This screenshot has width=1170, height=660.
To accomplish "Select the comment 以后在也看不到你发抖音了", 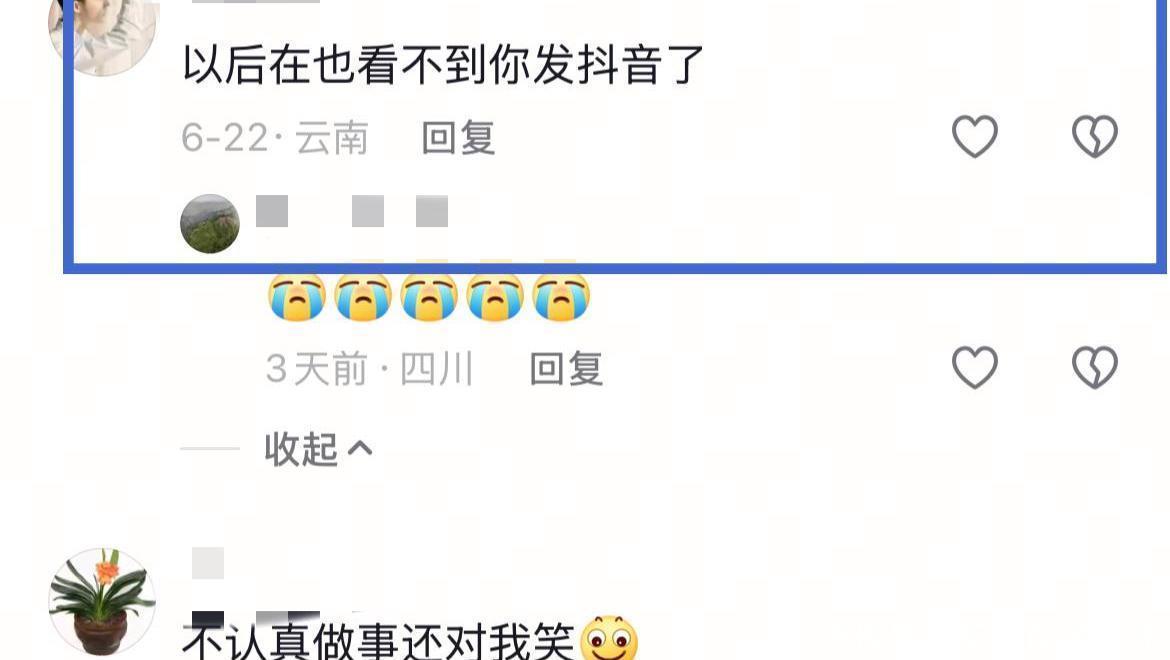I will point(443,65).
